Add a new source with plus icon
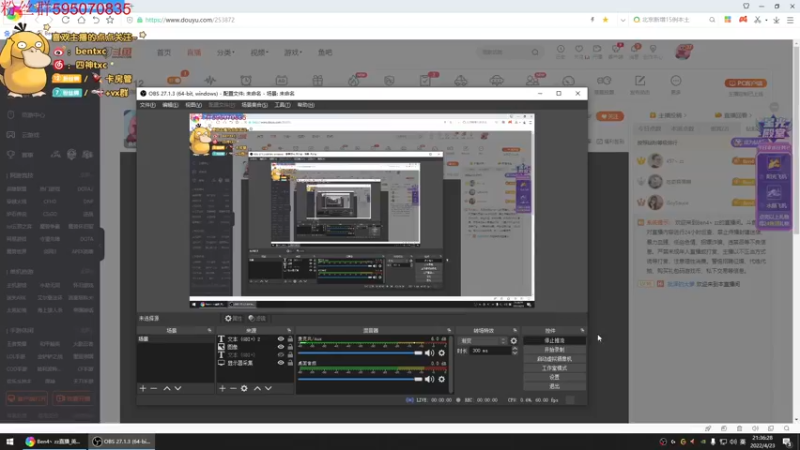800x450 pixels. [x=222, y=388]
